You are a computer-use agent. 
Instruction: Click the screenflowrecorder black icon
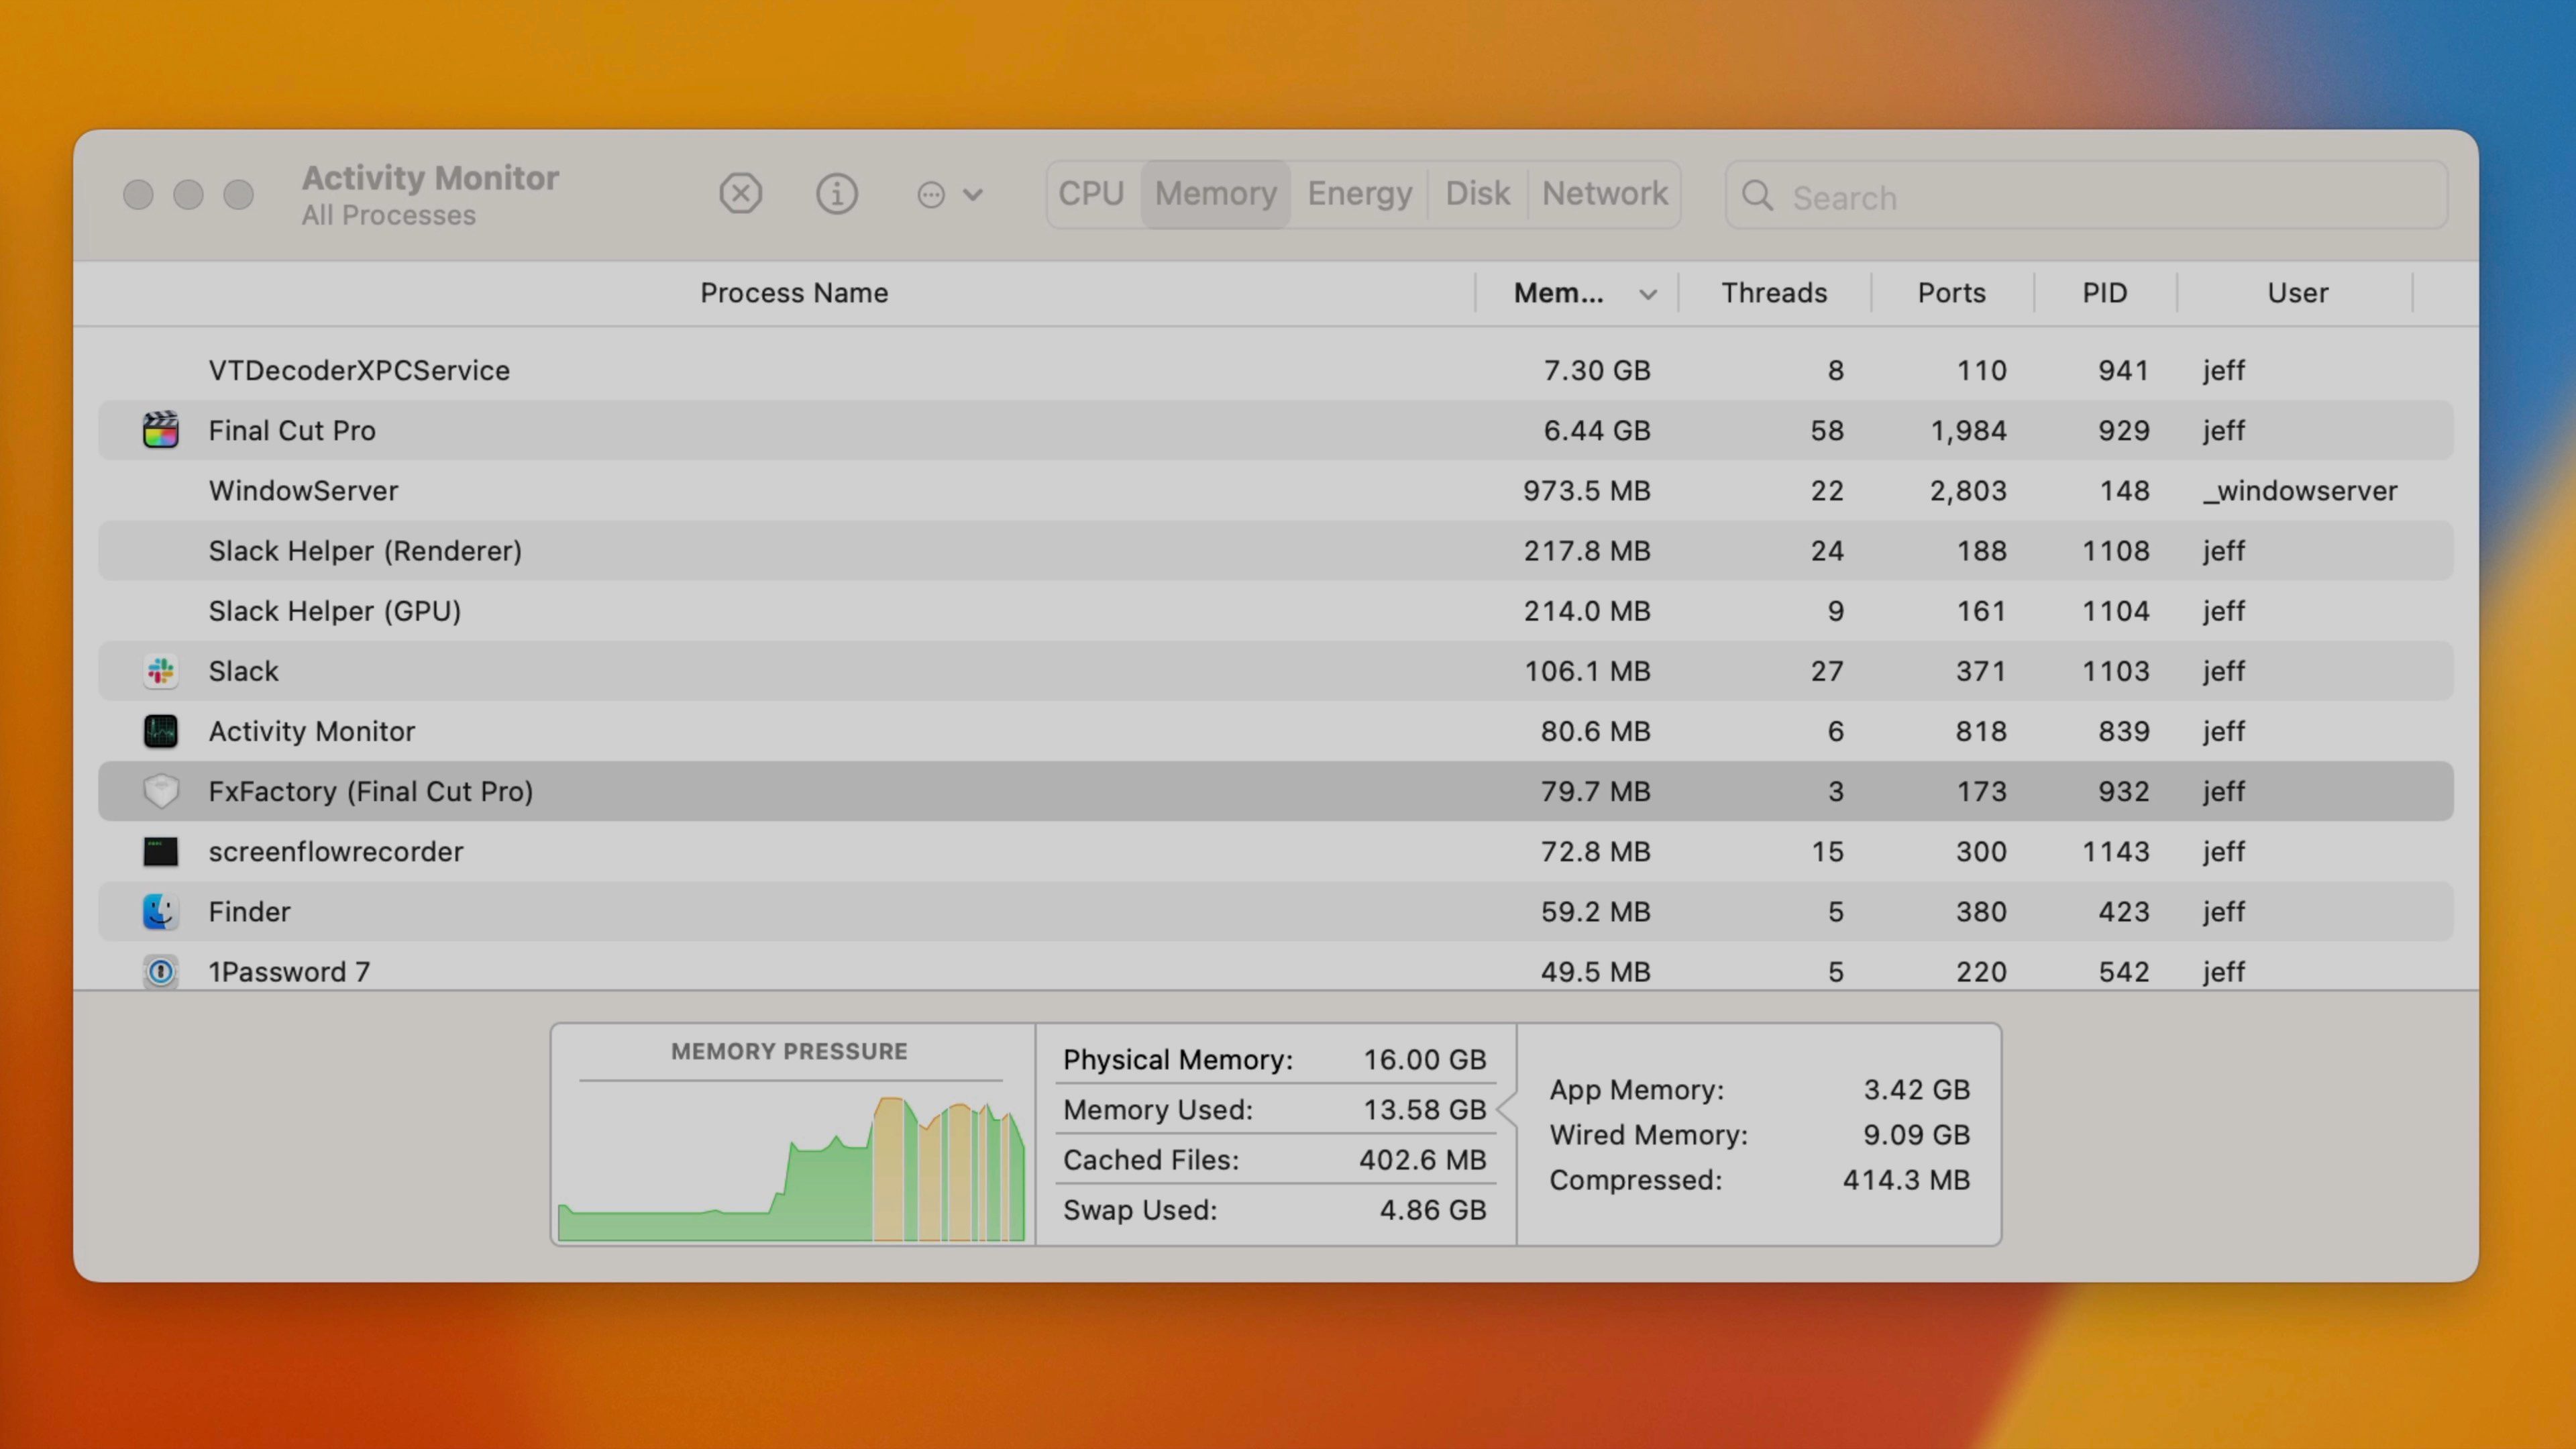160,851
